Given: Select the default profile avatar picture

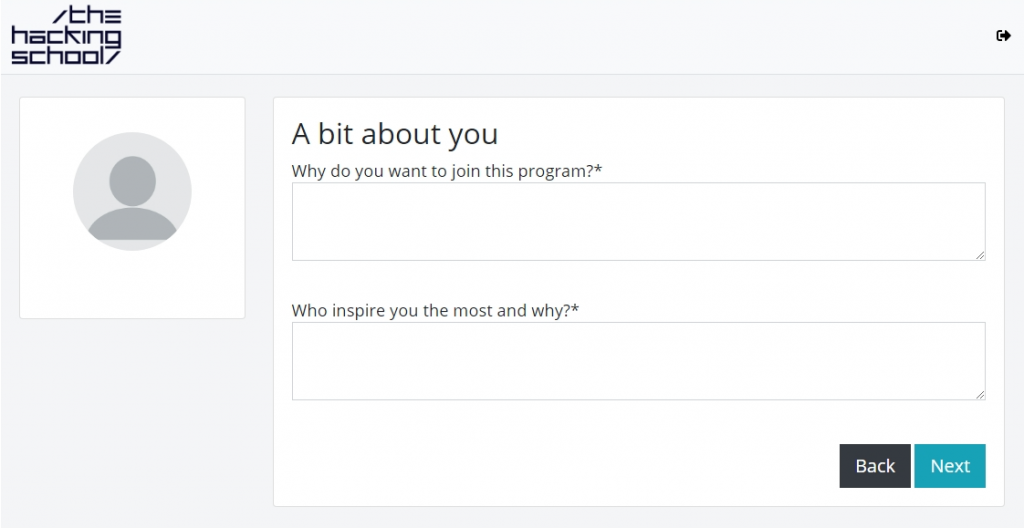Looking at the screenshot, I should [132, 191].
